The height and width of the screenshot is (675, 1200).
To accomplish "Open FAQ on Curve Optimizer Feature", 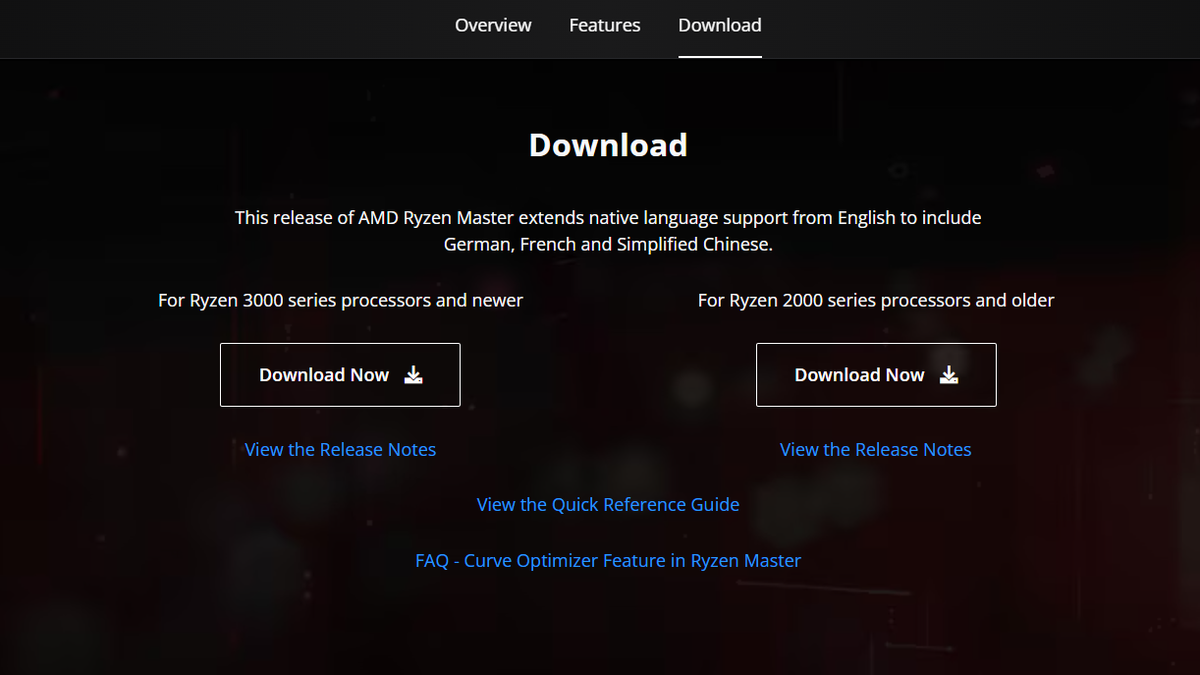I will click(x=608, y=561).
